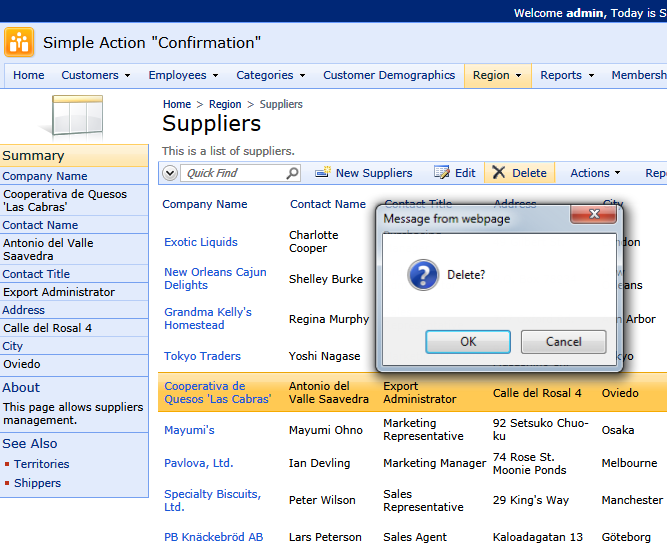Click the Region breadcrumb link

click(225, 104)
